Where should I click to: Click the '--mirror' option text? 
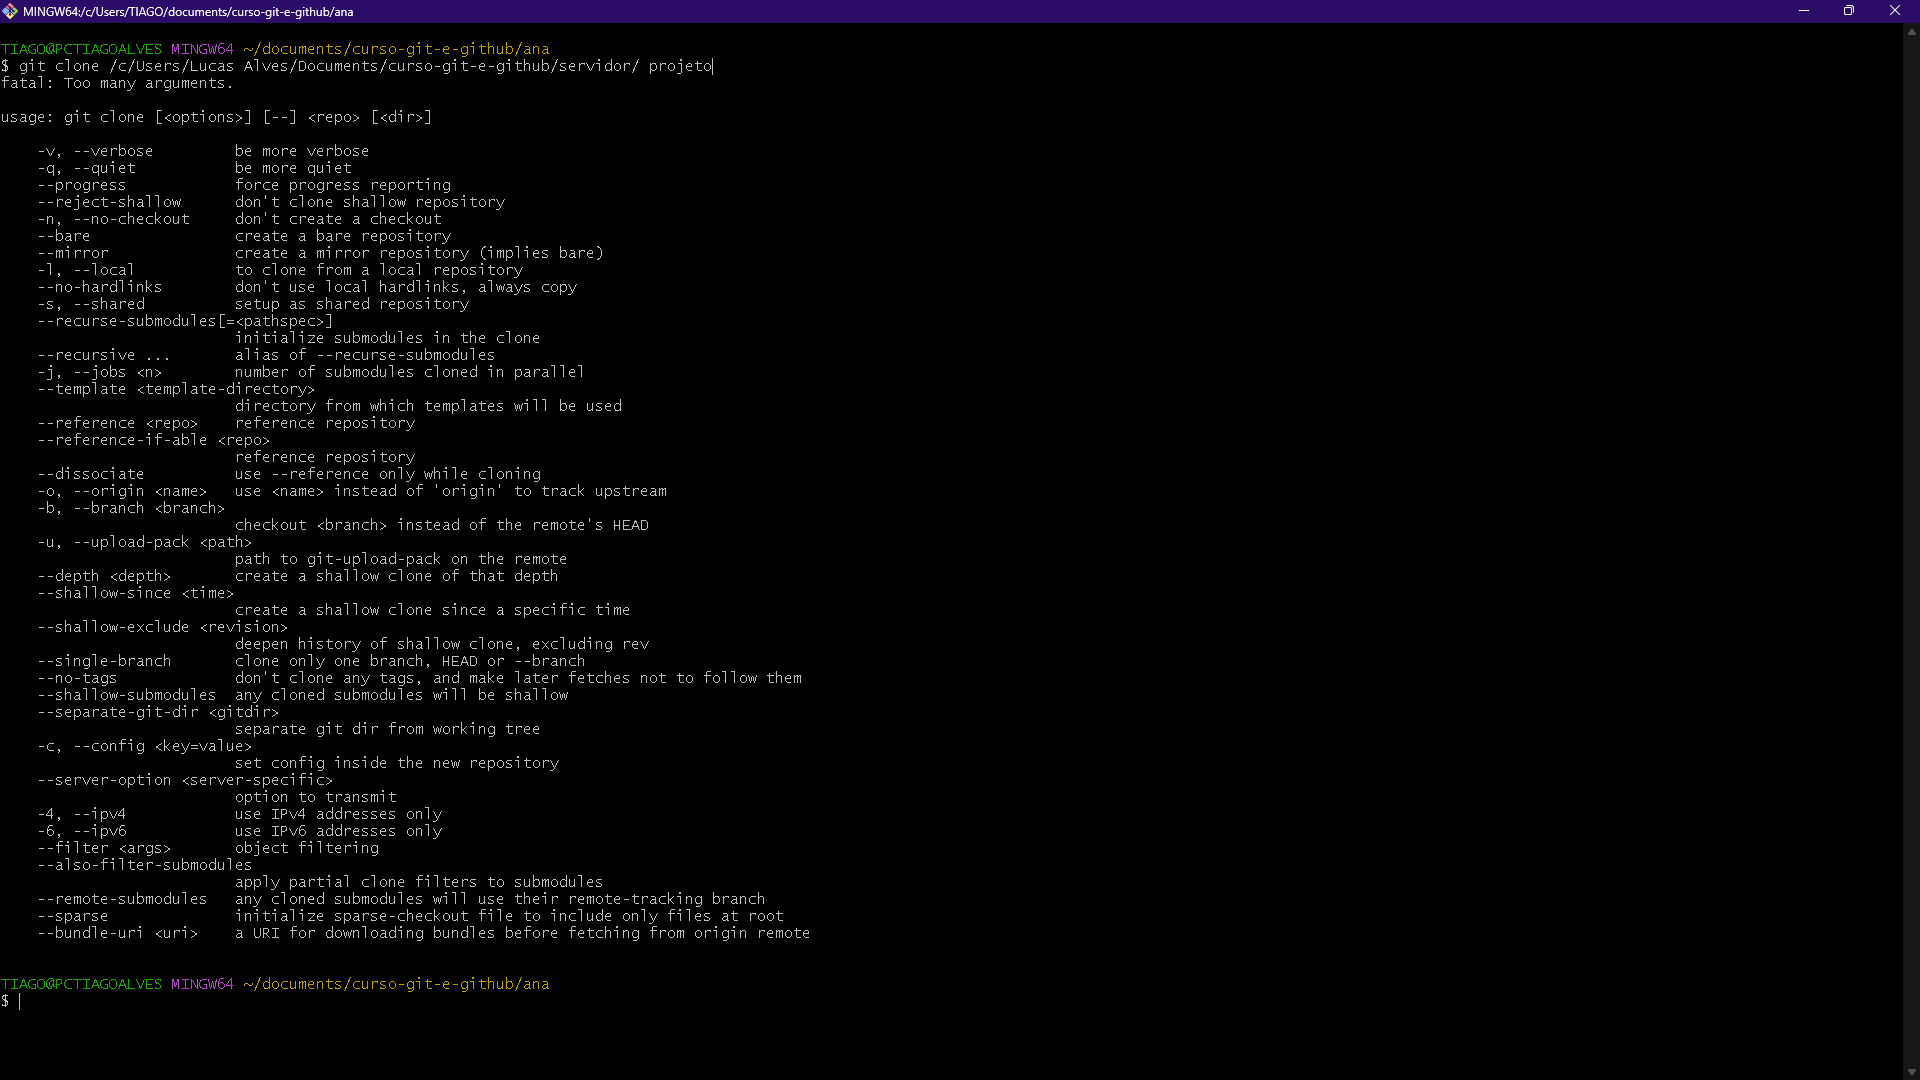point(73,253)
